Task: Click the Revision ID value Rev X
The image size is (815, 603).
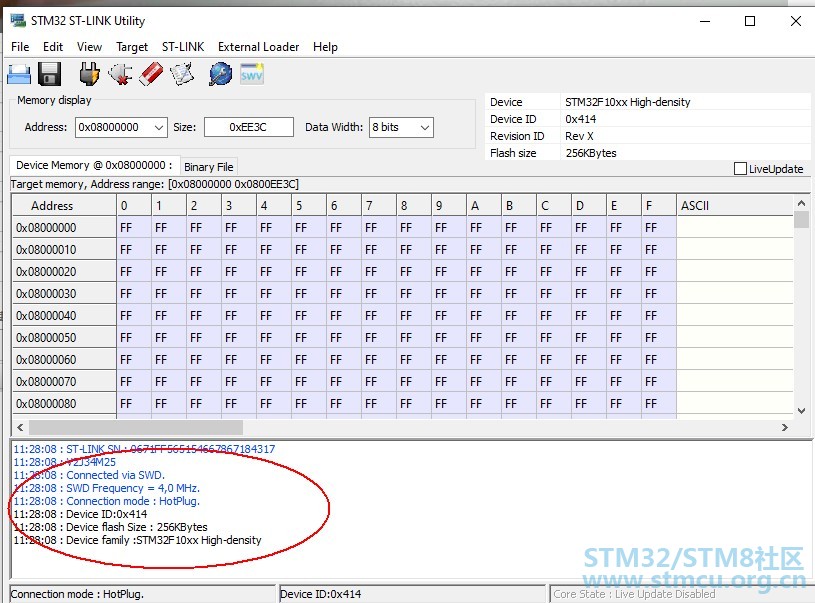Action: coord(579,136)
